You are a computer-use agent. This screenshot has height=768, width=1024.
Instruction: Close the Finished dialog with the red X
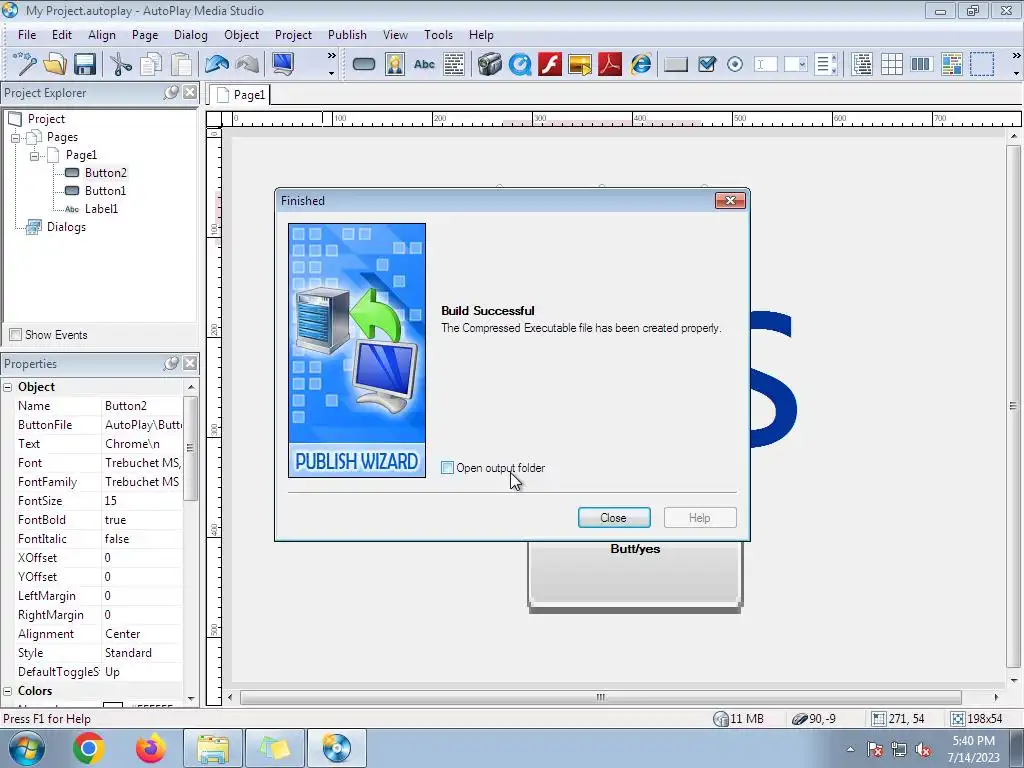coord(730,200)
